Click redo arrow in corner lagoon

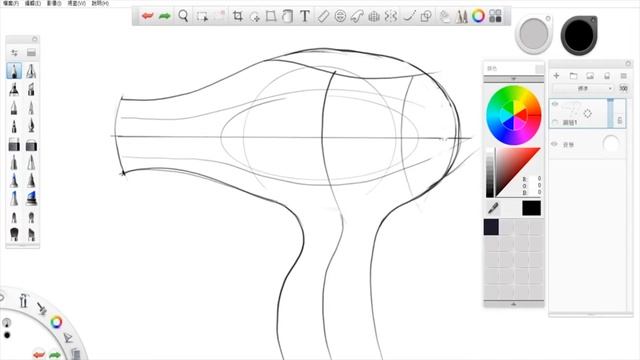(55, 355)
